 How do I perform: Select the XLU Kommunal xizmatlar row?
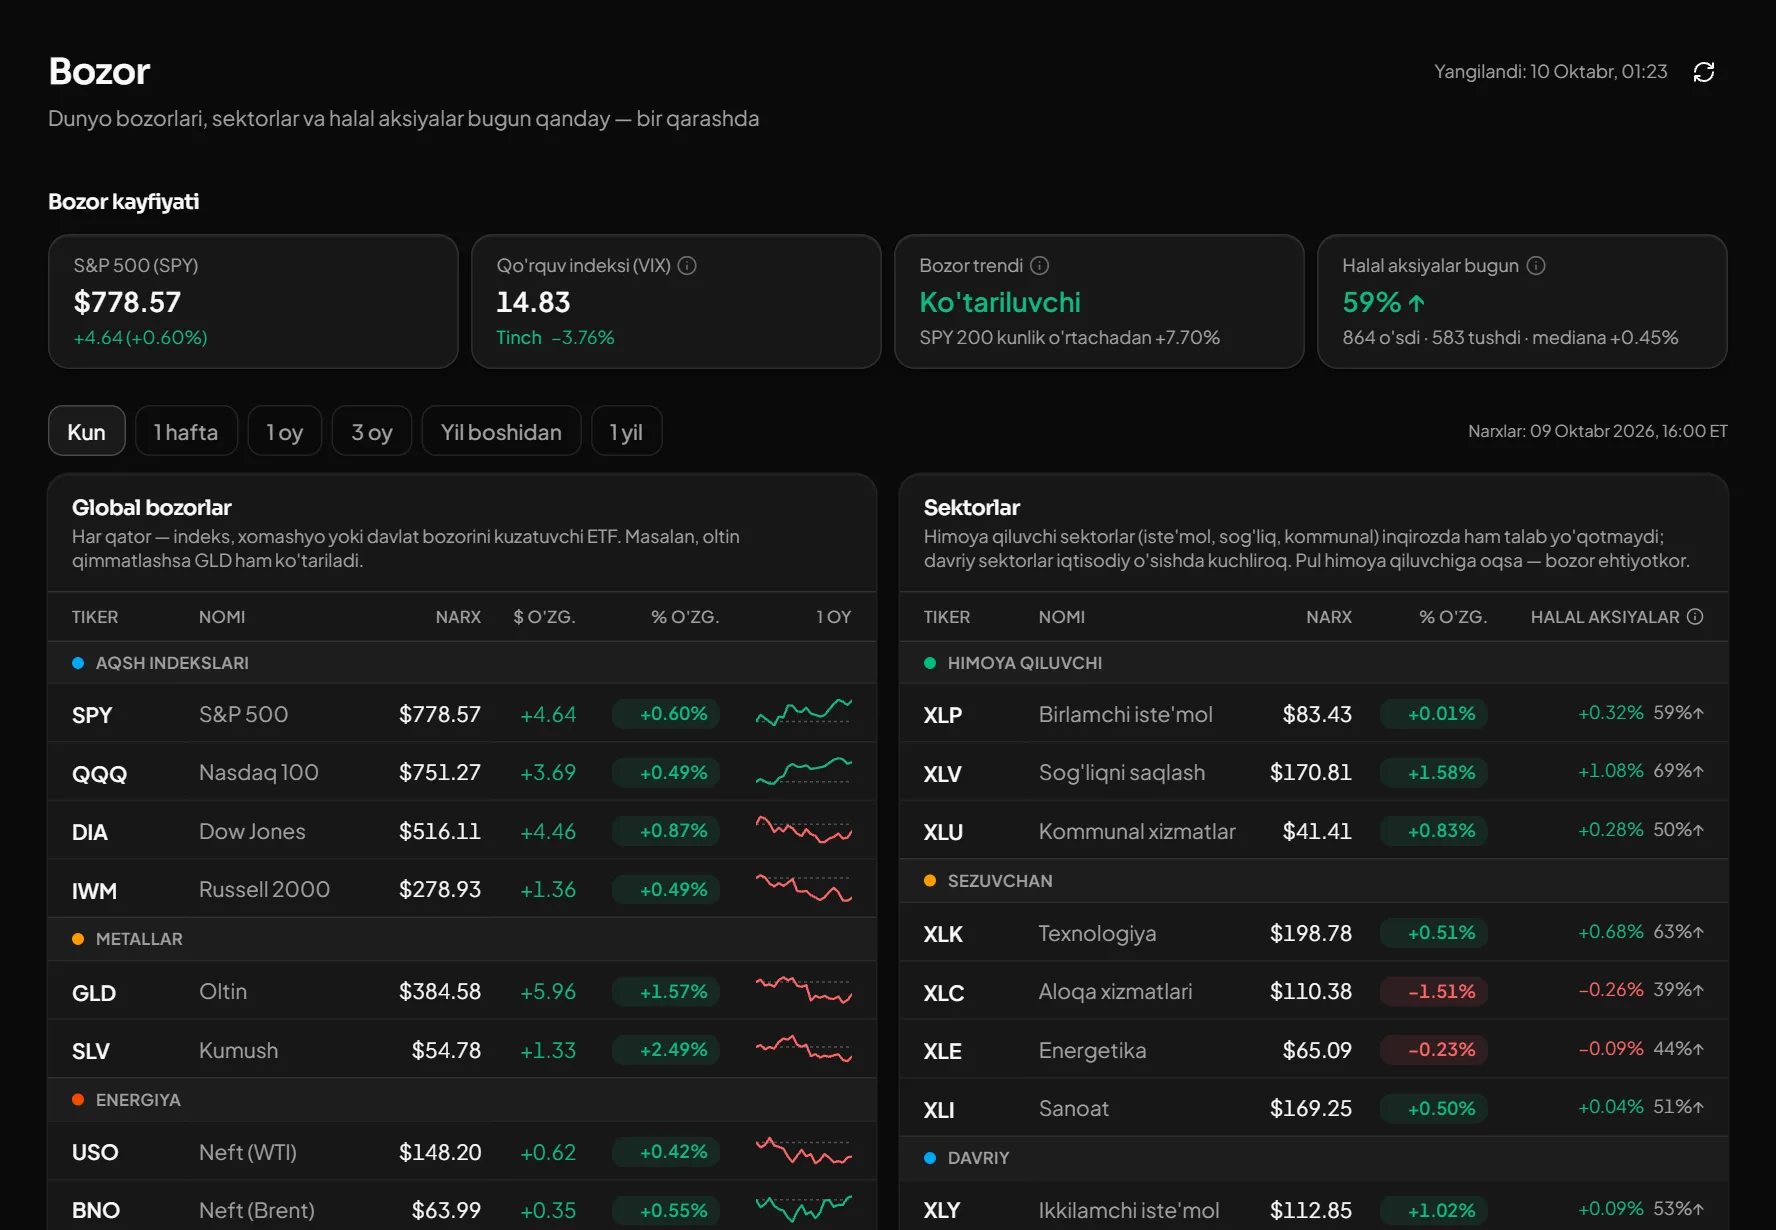click(x=1314, y=831)
